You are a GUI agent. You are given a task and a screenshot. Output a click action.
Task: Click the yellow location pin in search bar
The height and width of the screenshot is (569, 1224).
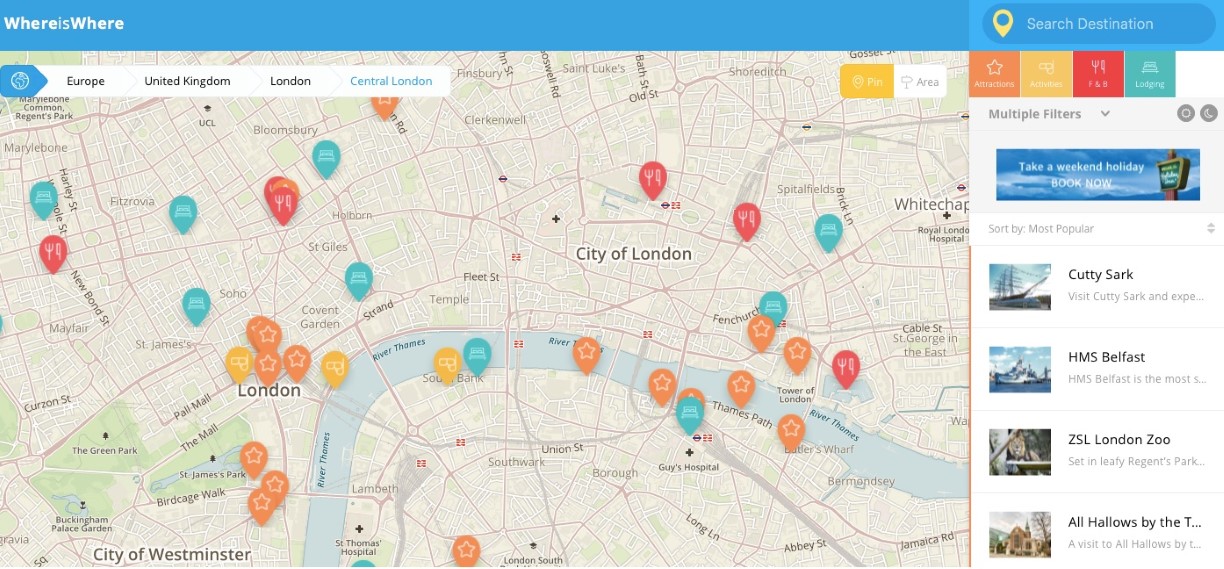point(1002,24)
